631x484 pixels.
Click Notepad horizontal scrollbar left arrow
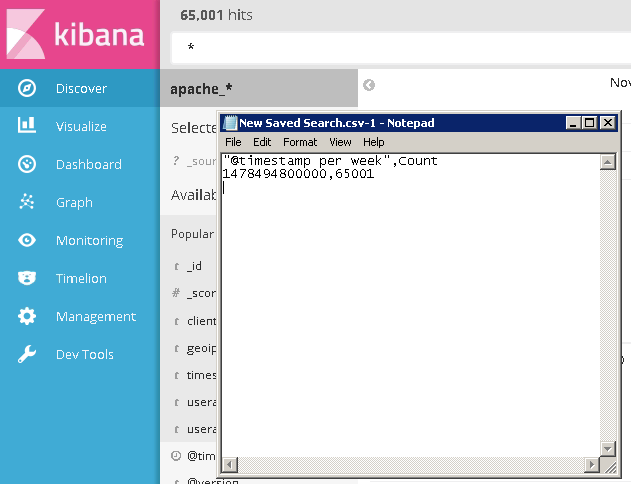click(x=230, y=465)
